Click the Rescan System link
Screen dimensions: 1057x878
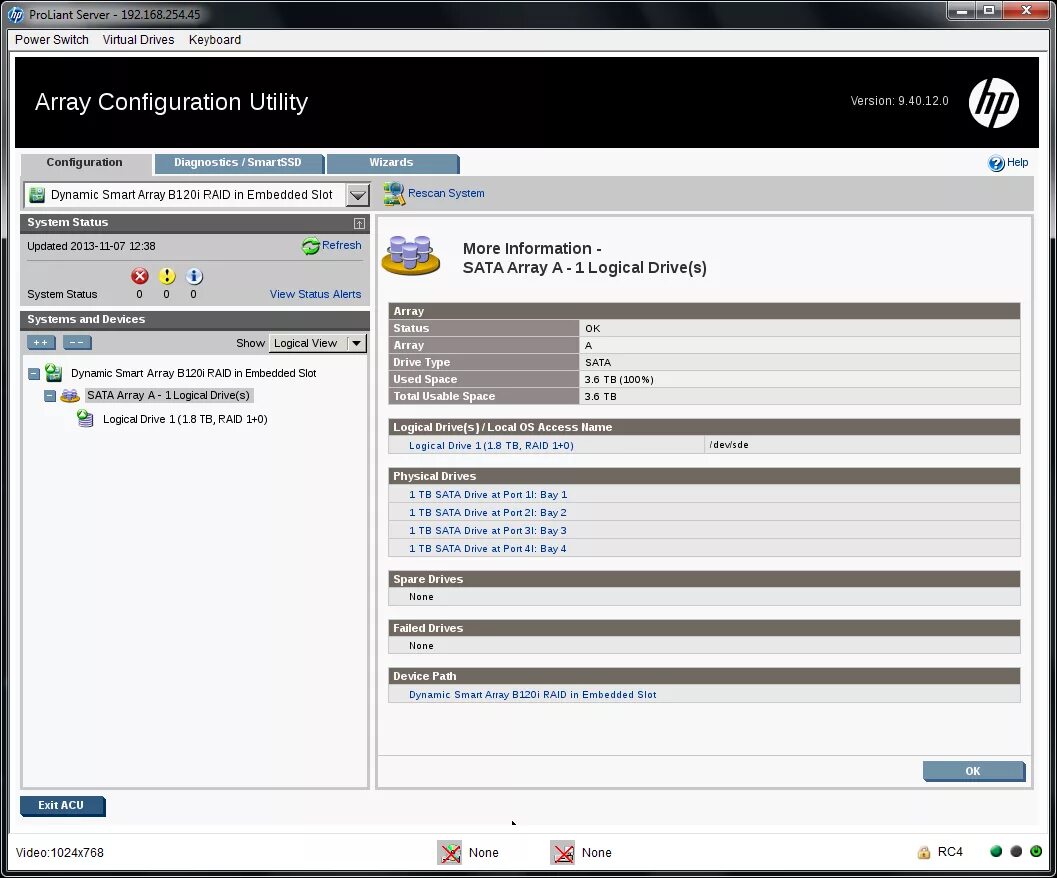pyautogui.click(x=446, y=194)
